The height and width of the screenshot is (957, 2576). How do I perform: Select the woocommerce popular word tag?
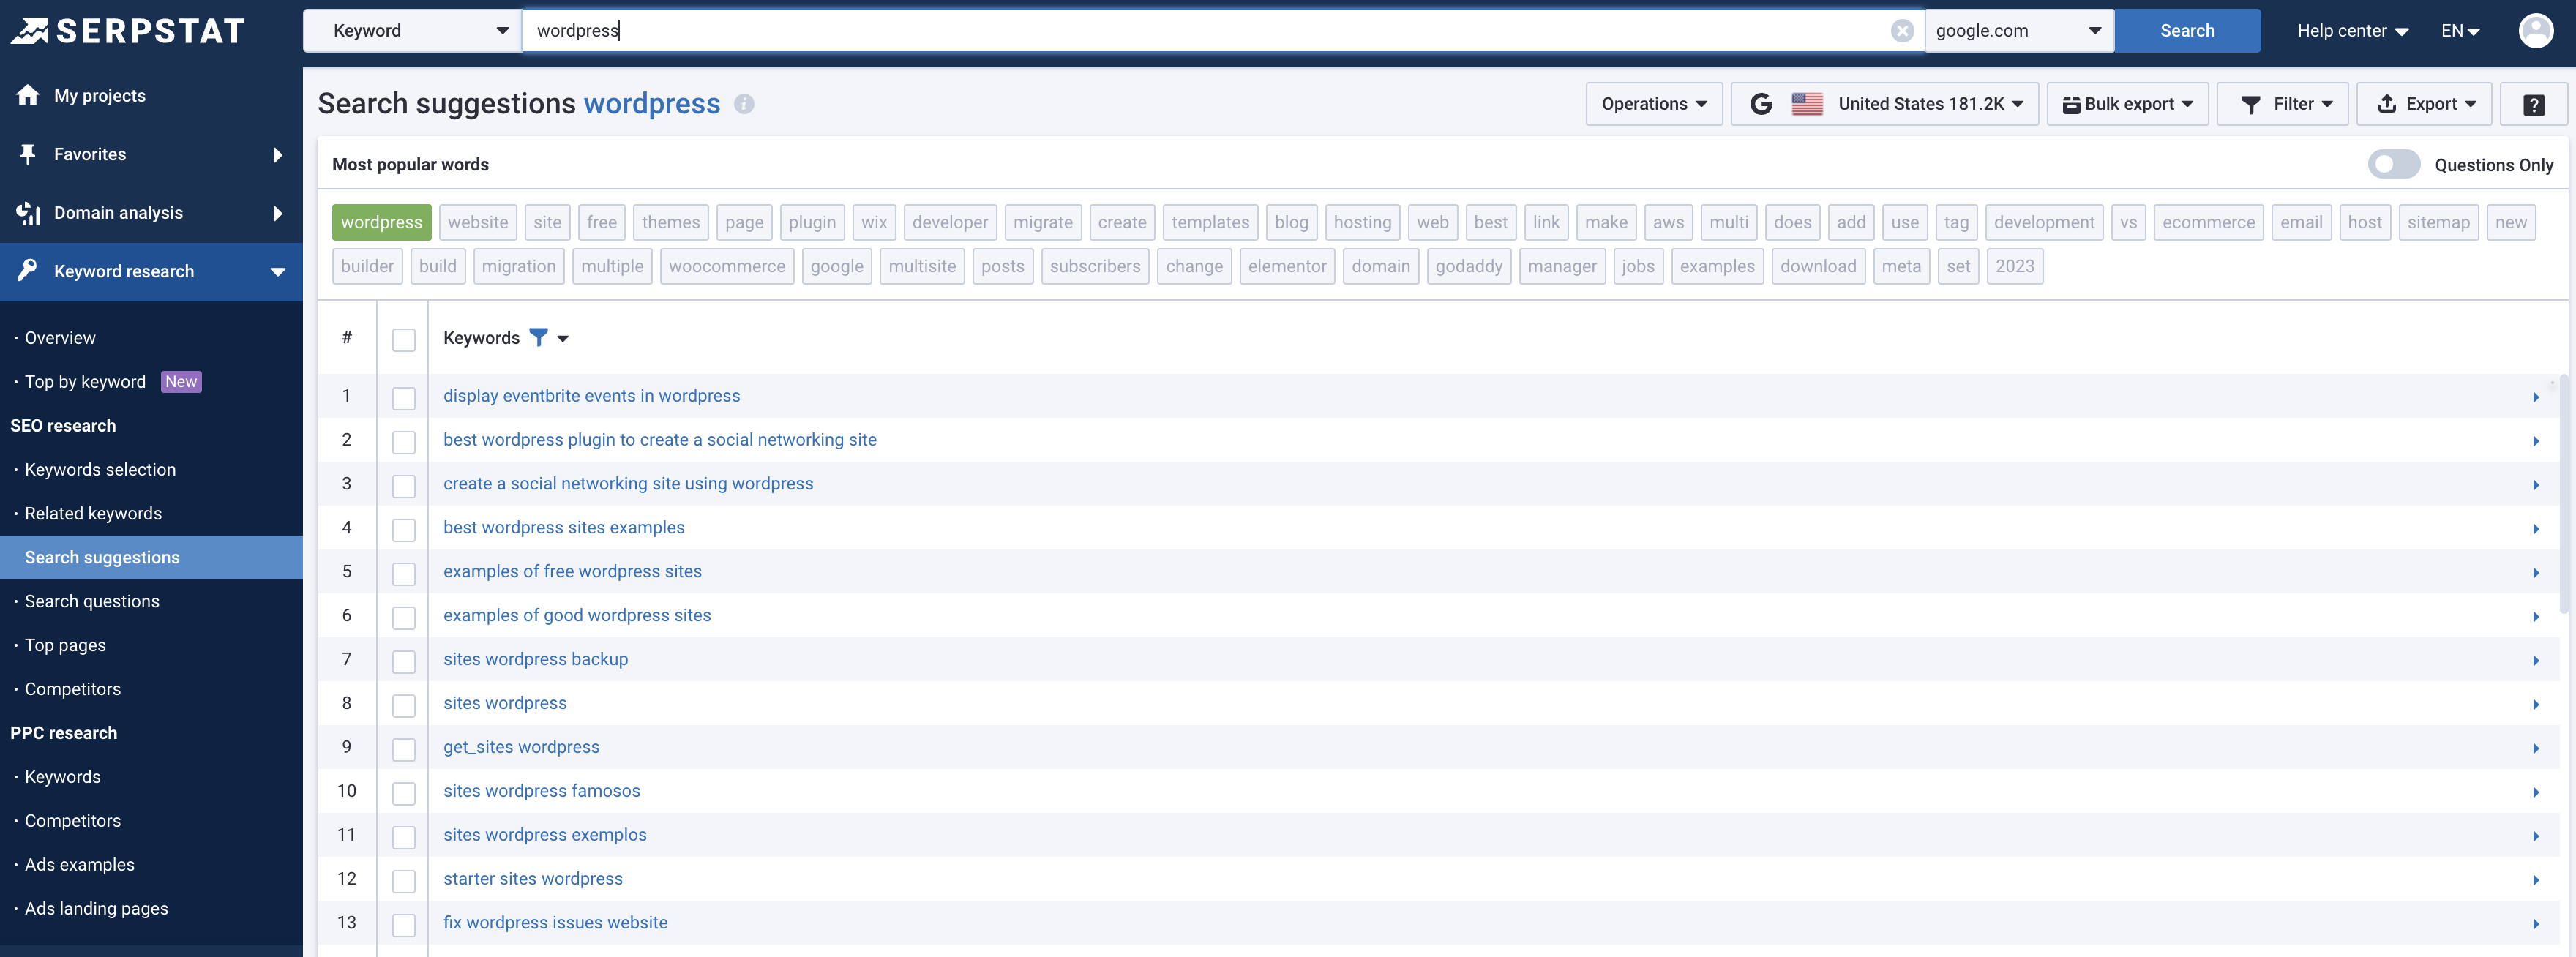pos(727,266)
